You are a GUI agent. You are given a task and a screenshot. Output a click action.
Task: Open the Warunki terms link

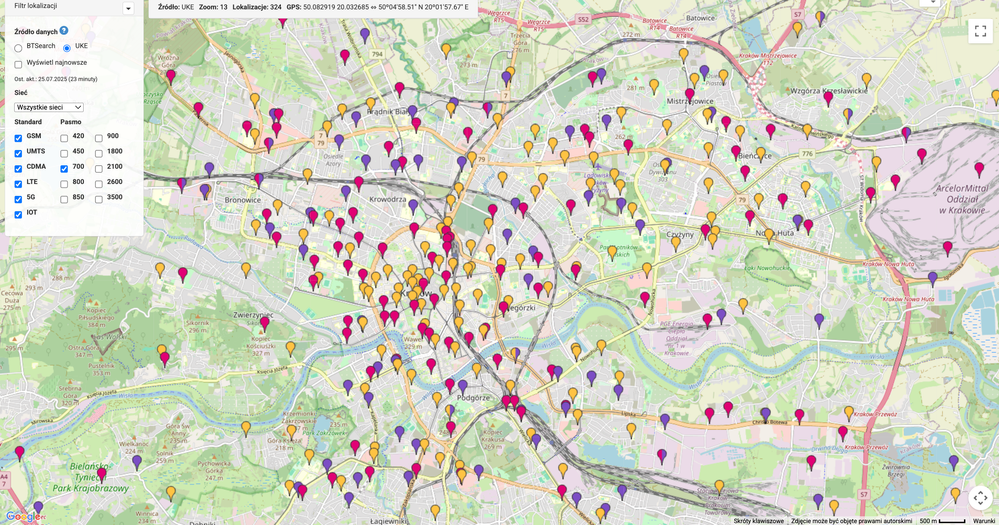tap(986, 521)
